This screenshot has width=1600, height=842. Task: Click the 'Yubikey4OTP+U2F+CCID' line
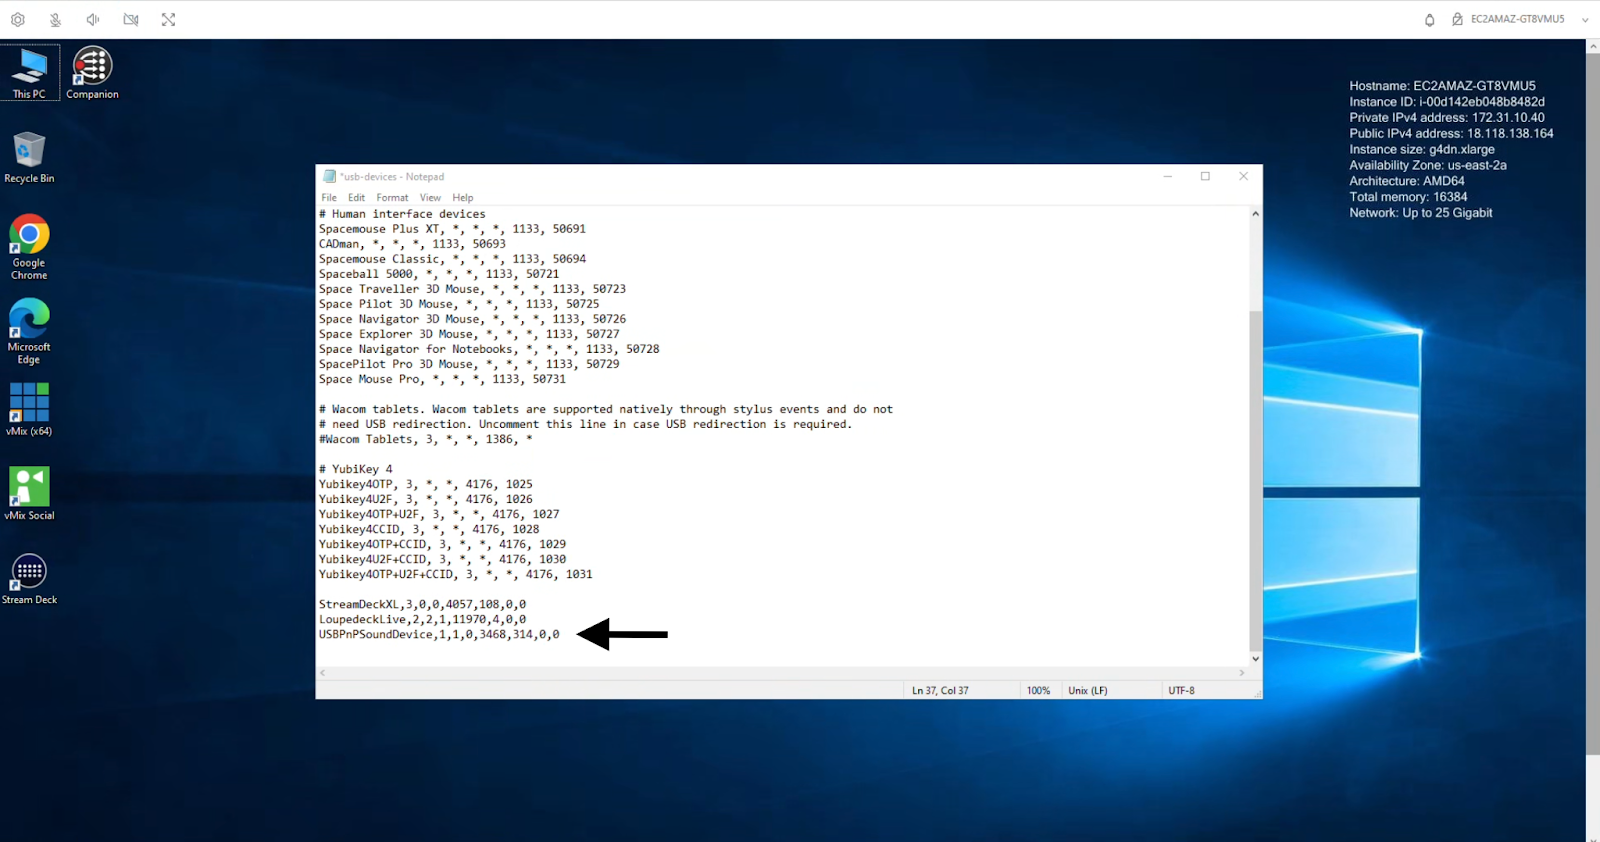456,574
